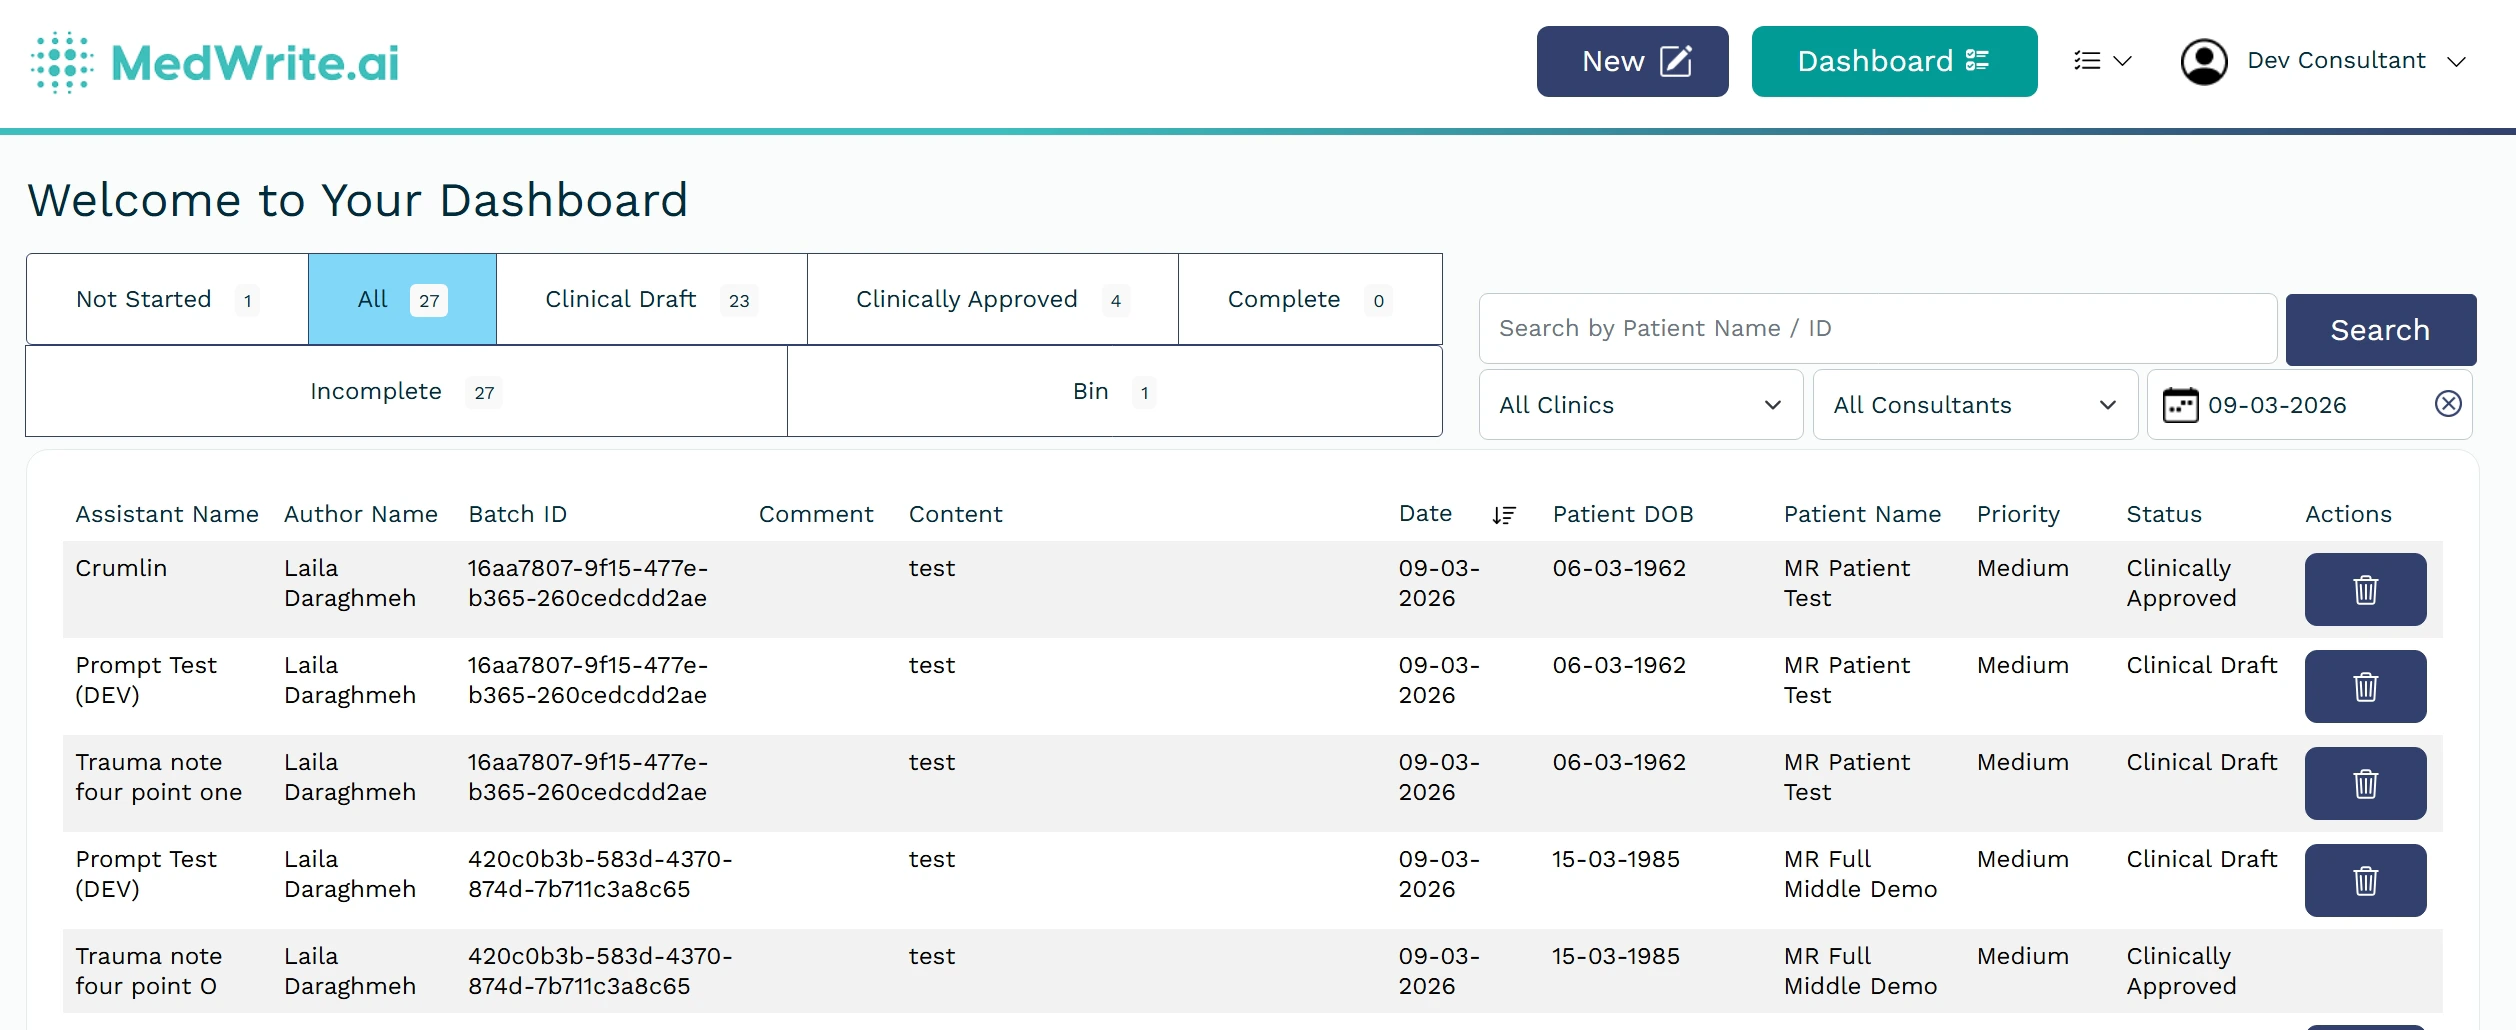2516x1030 pixels.
Task: Delete the Prompt Test (DEV) MR Full Middle Demo row
Action: [2365, 880]
